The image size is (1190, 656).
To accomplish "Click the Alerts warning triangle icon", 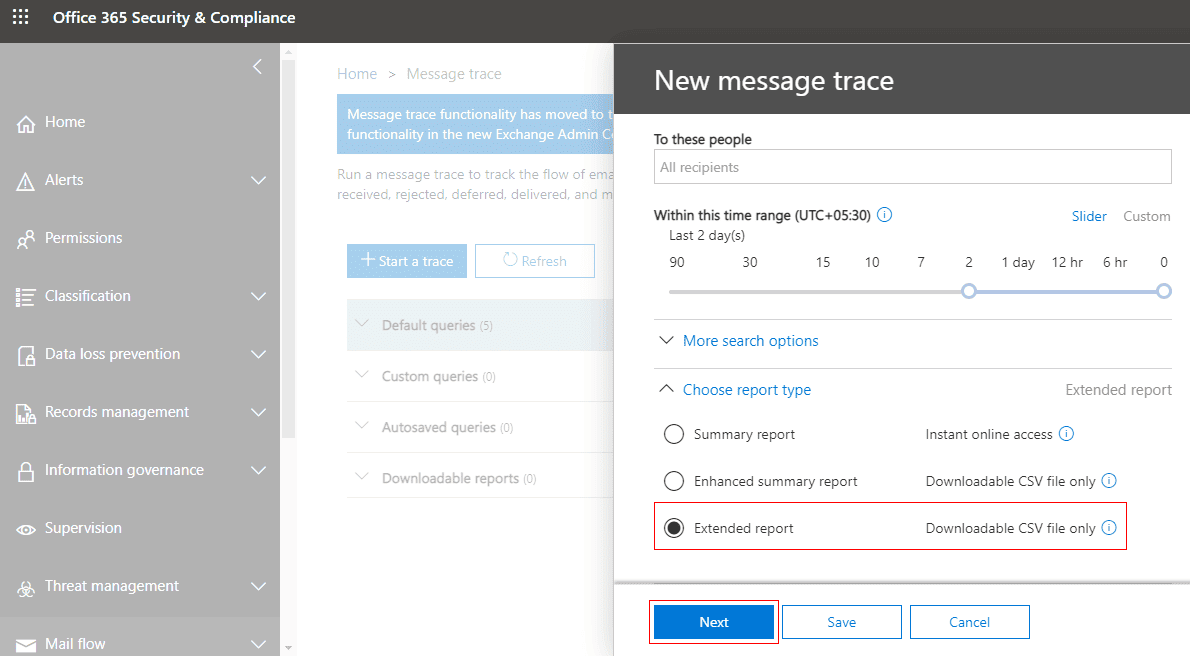I will point(26,181).
